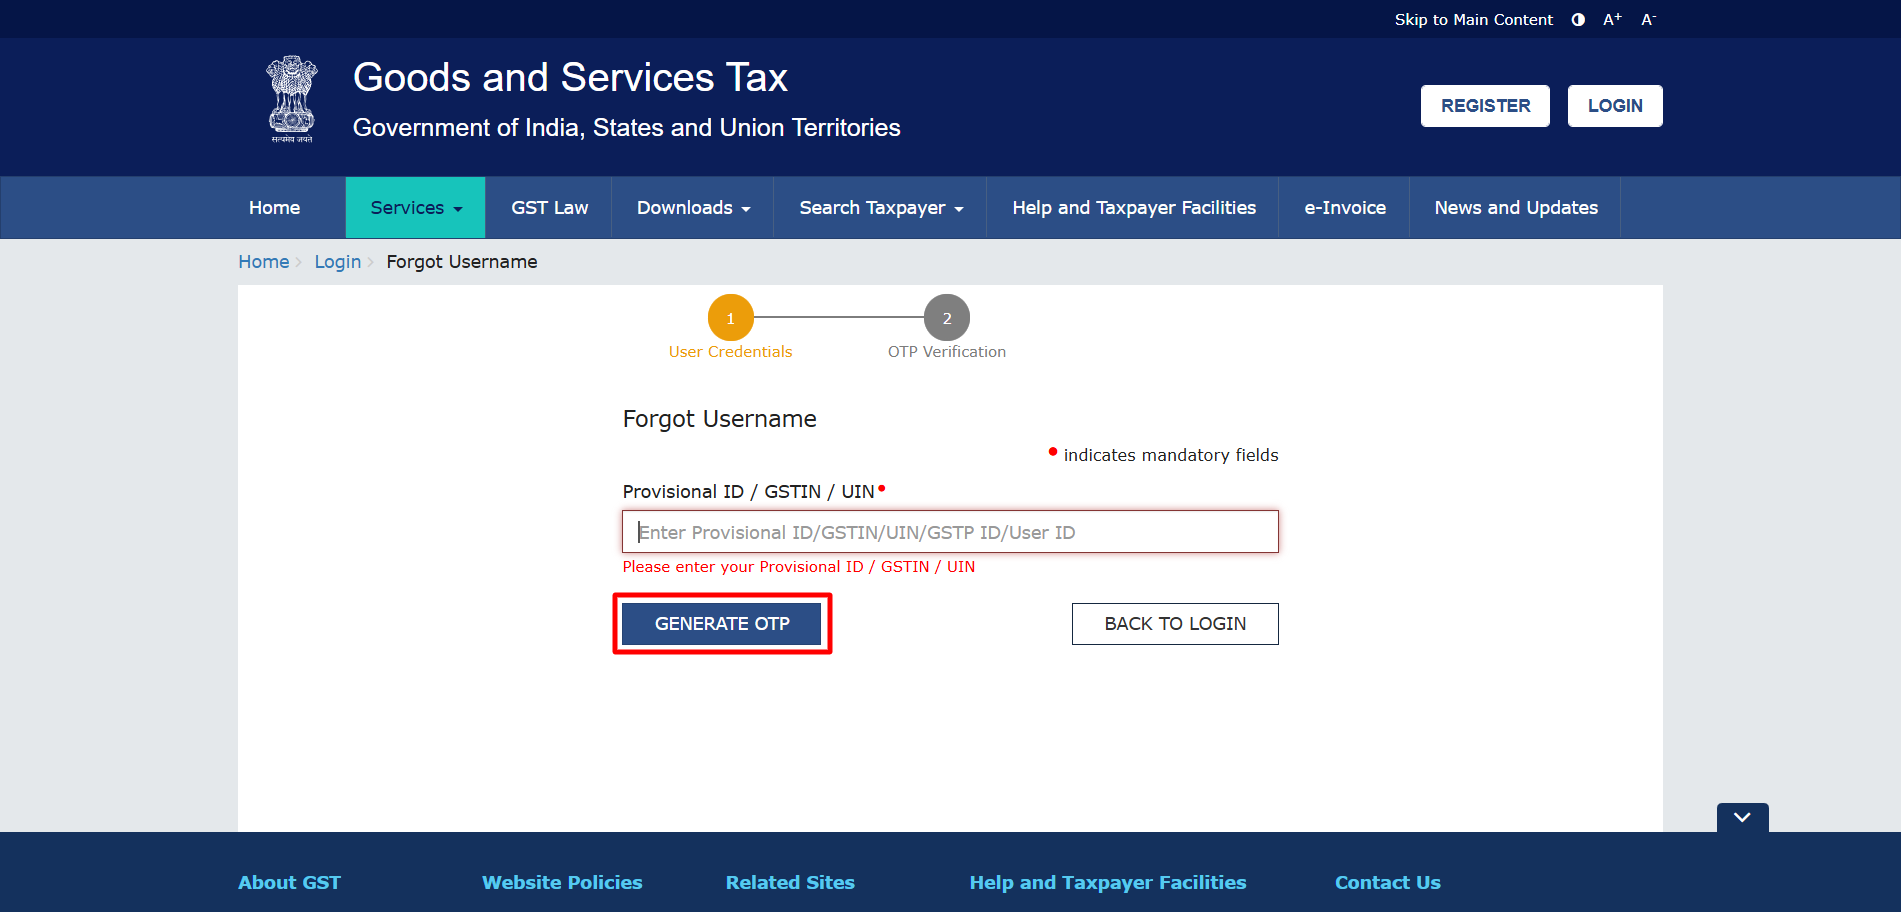Open Website Policies footer link

(562, 883)
